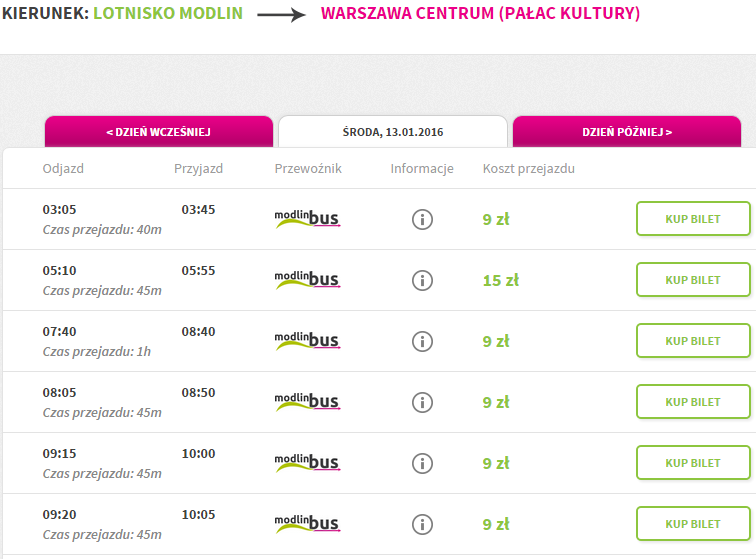The width and height of the screenshot is (756, 559).
Task: Click the Lotnisko Modlin origin label
Action: click(x=168, y=13)
